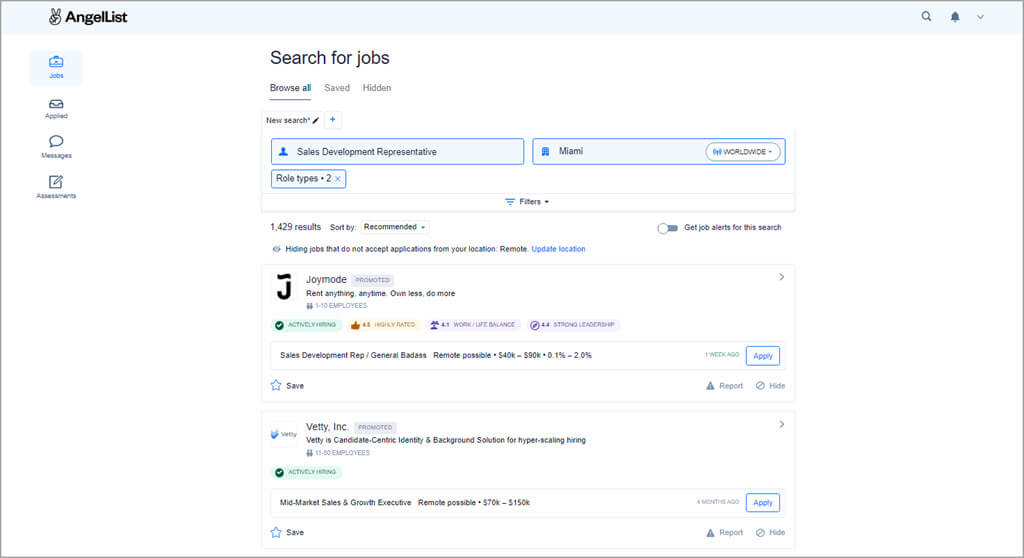Image resolution: width=1024 pixels, height=558 pixels.
Task: Open the Applied inbox icon
Action: [x=56, y=104]
